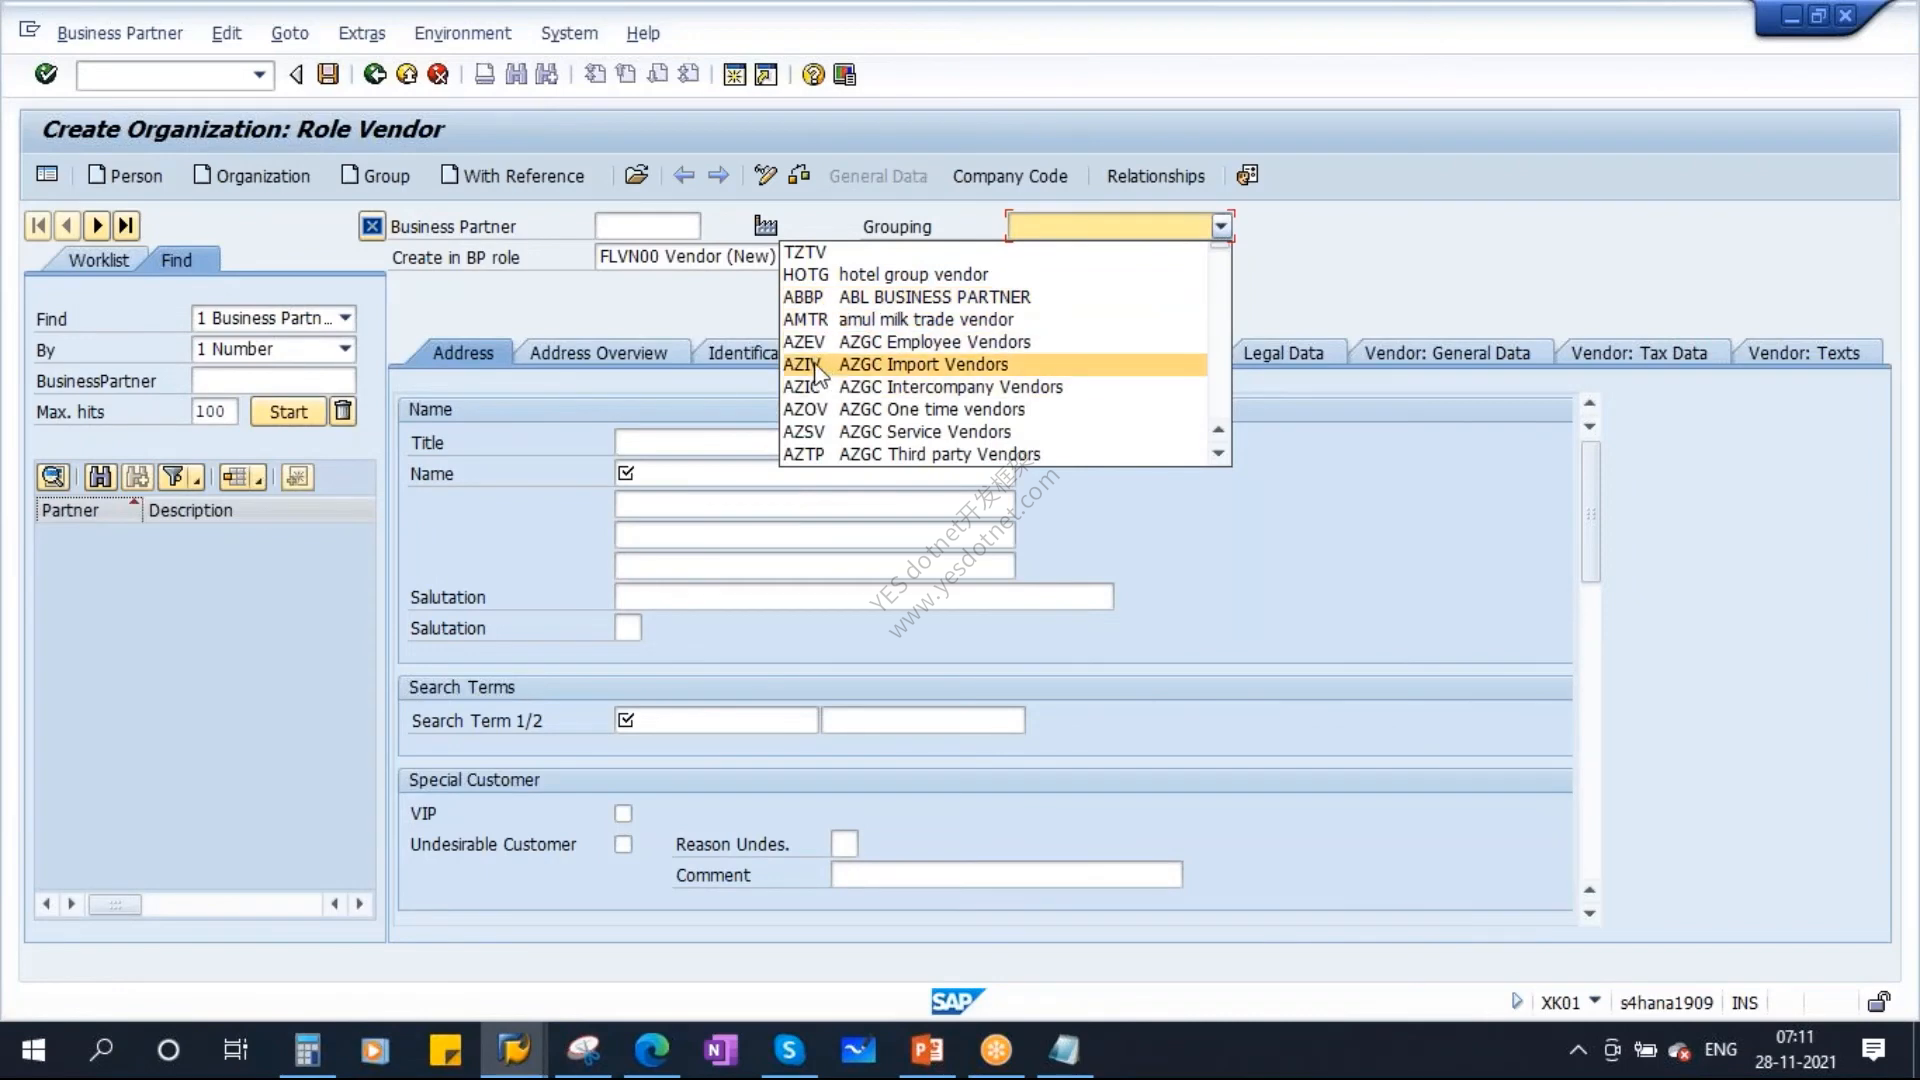1920x1080 pixels.
Task: Toggle the Name field checkbox
Action: click(626, 473)
